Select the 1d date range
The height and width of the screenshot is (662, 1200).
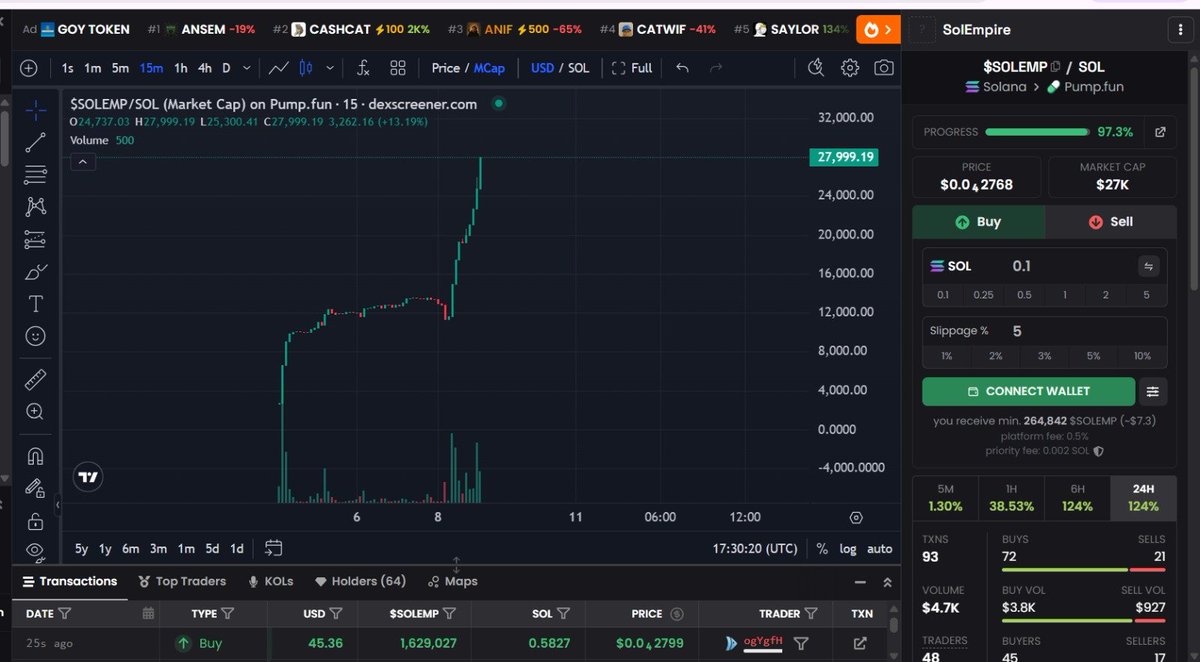click(237, 548)
